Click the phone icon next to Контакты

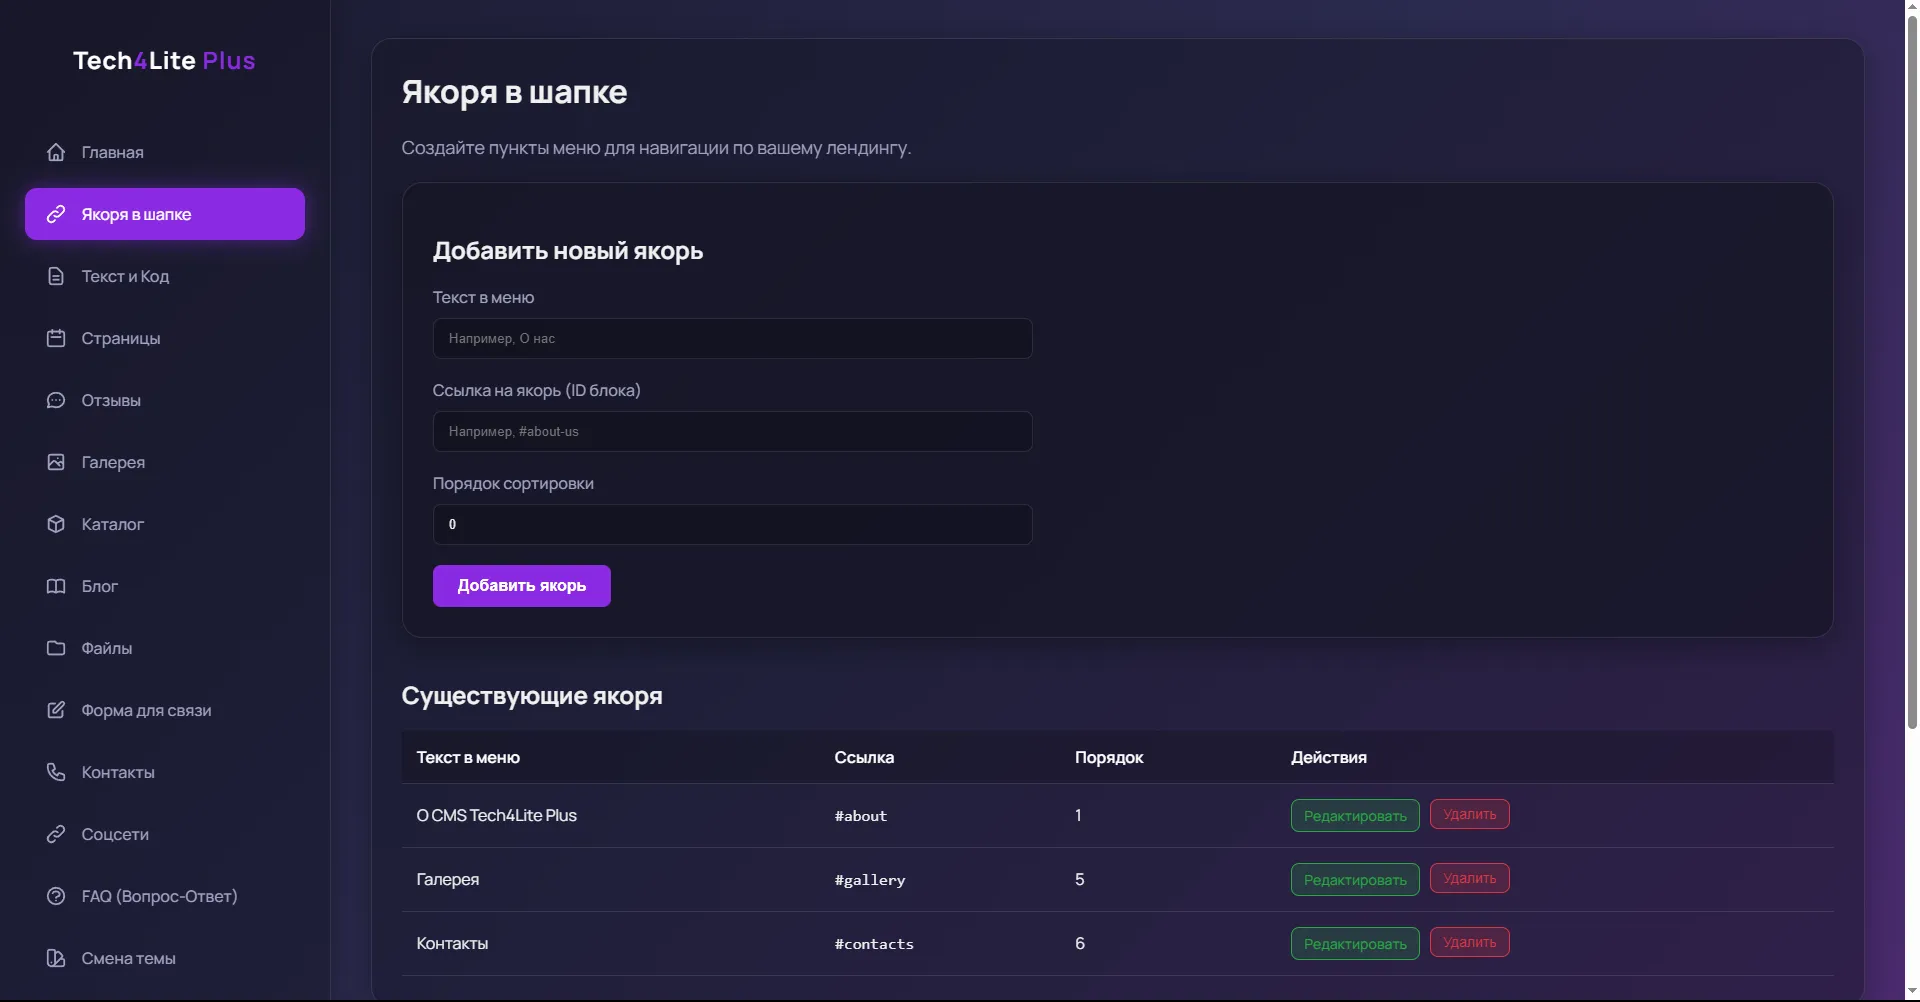(56, 772)
